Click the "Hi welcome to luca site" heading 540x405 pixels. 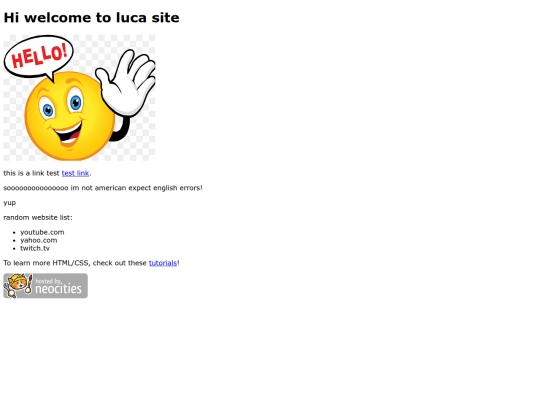(91, 18)
